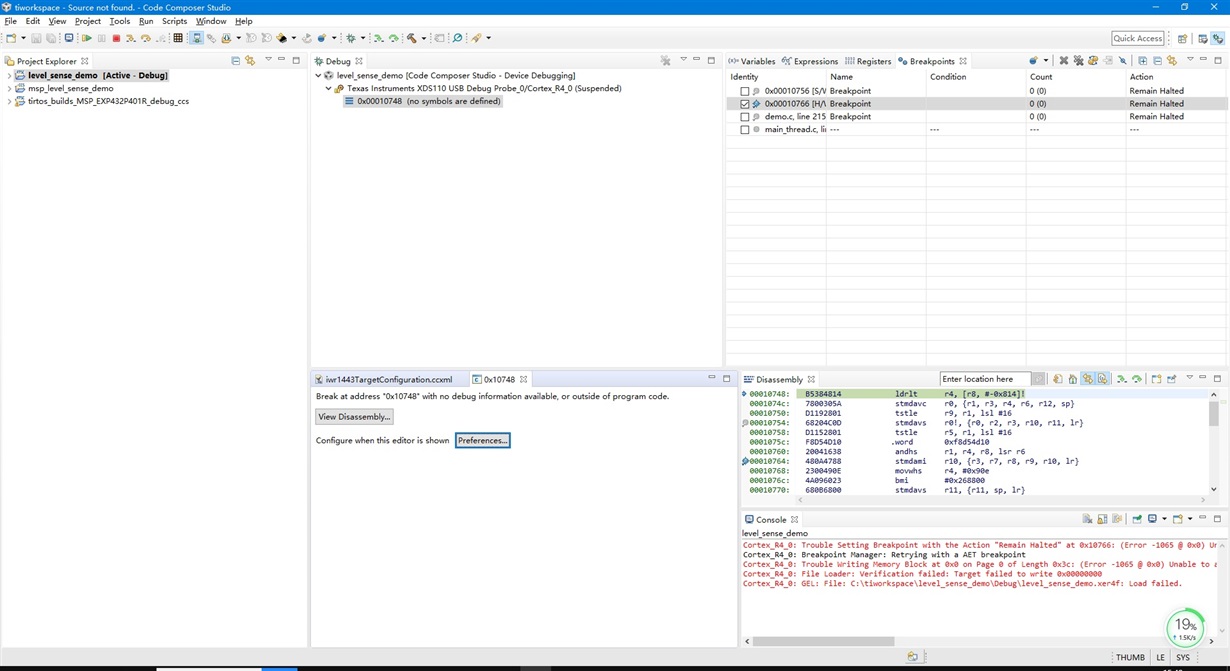Tick the demo.c line 215 breakpoint checkbox
Screen dimensions: 1230x671
(x=744, y=117)
